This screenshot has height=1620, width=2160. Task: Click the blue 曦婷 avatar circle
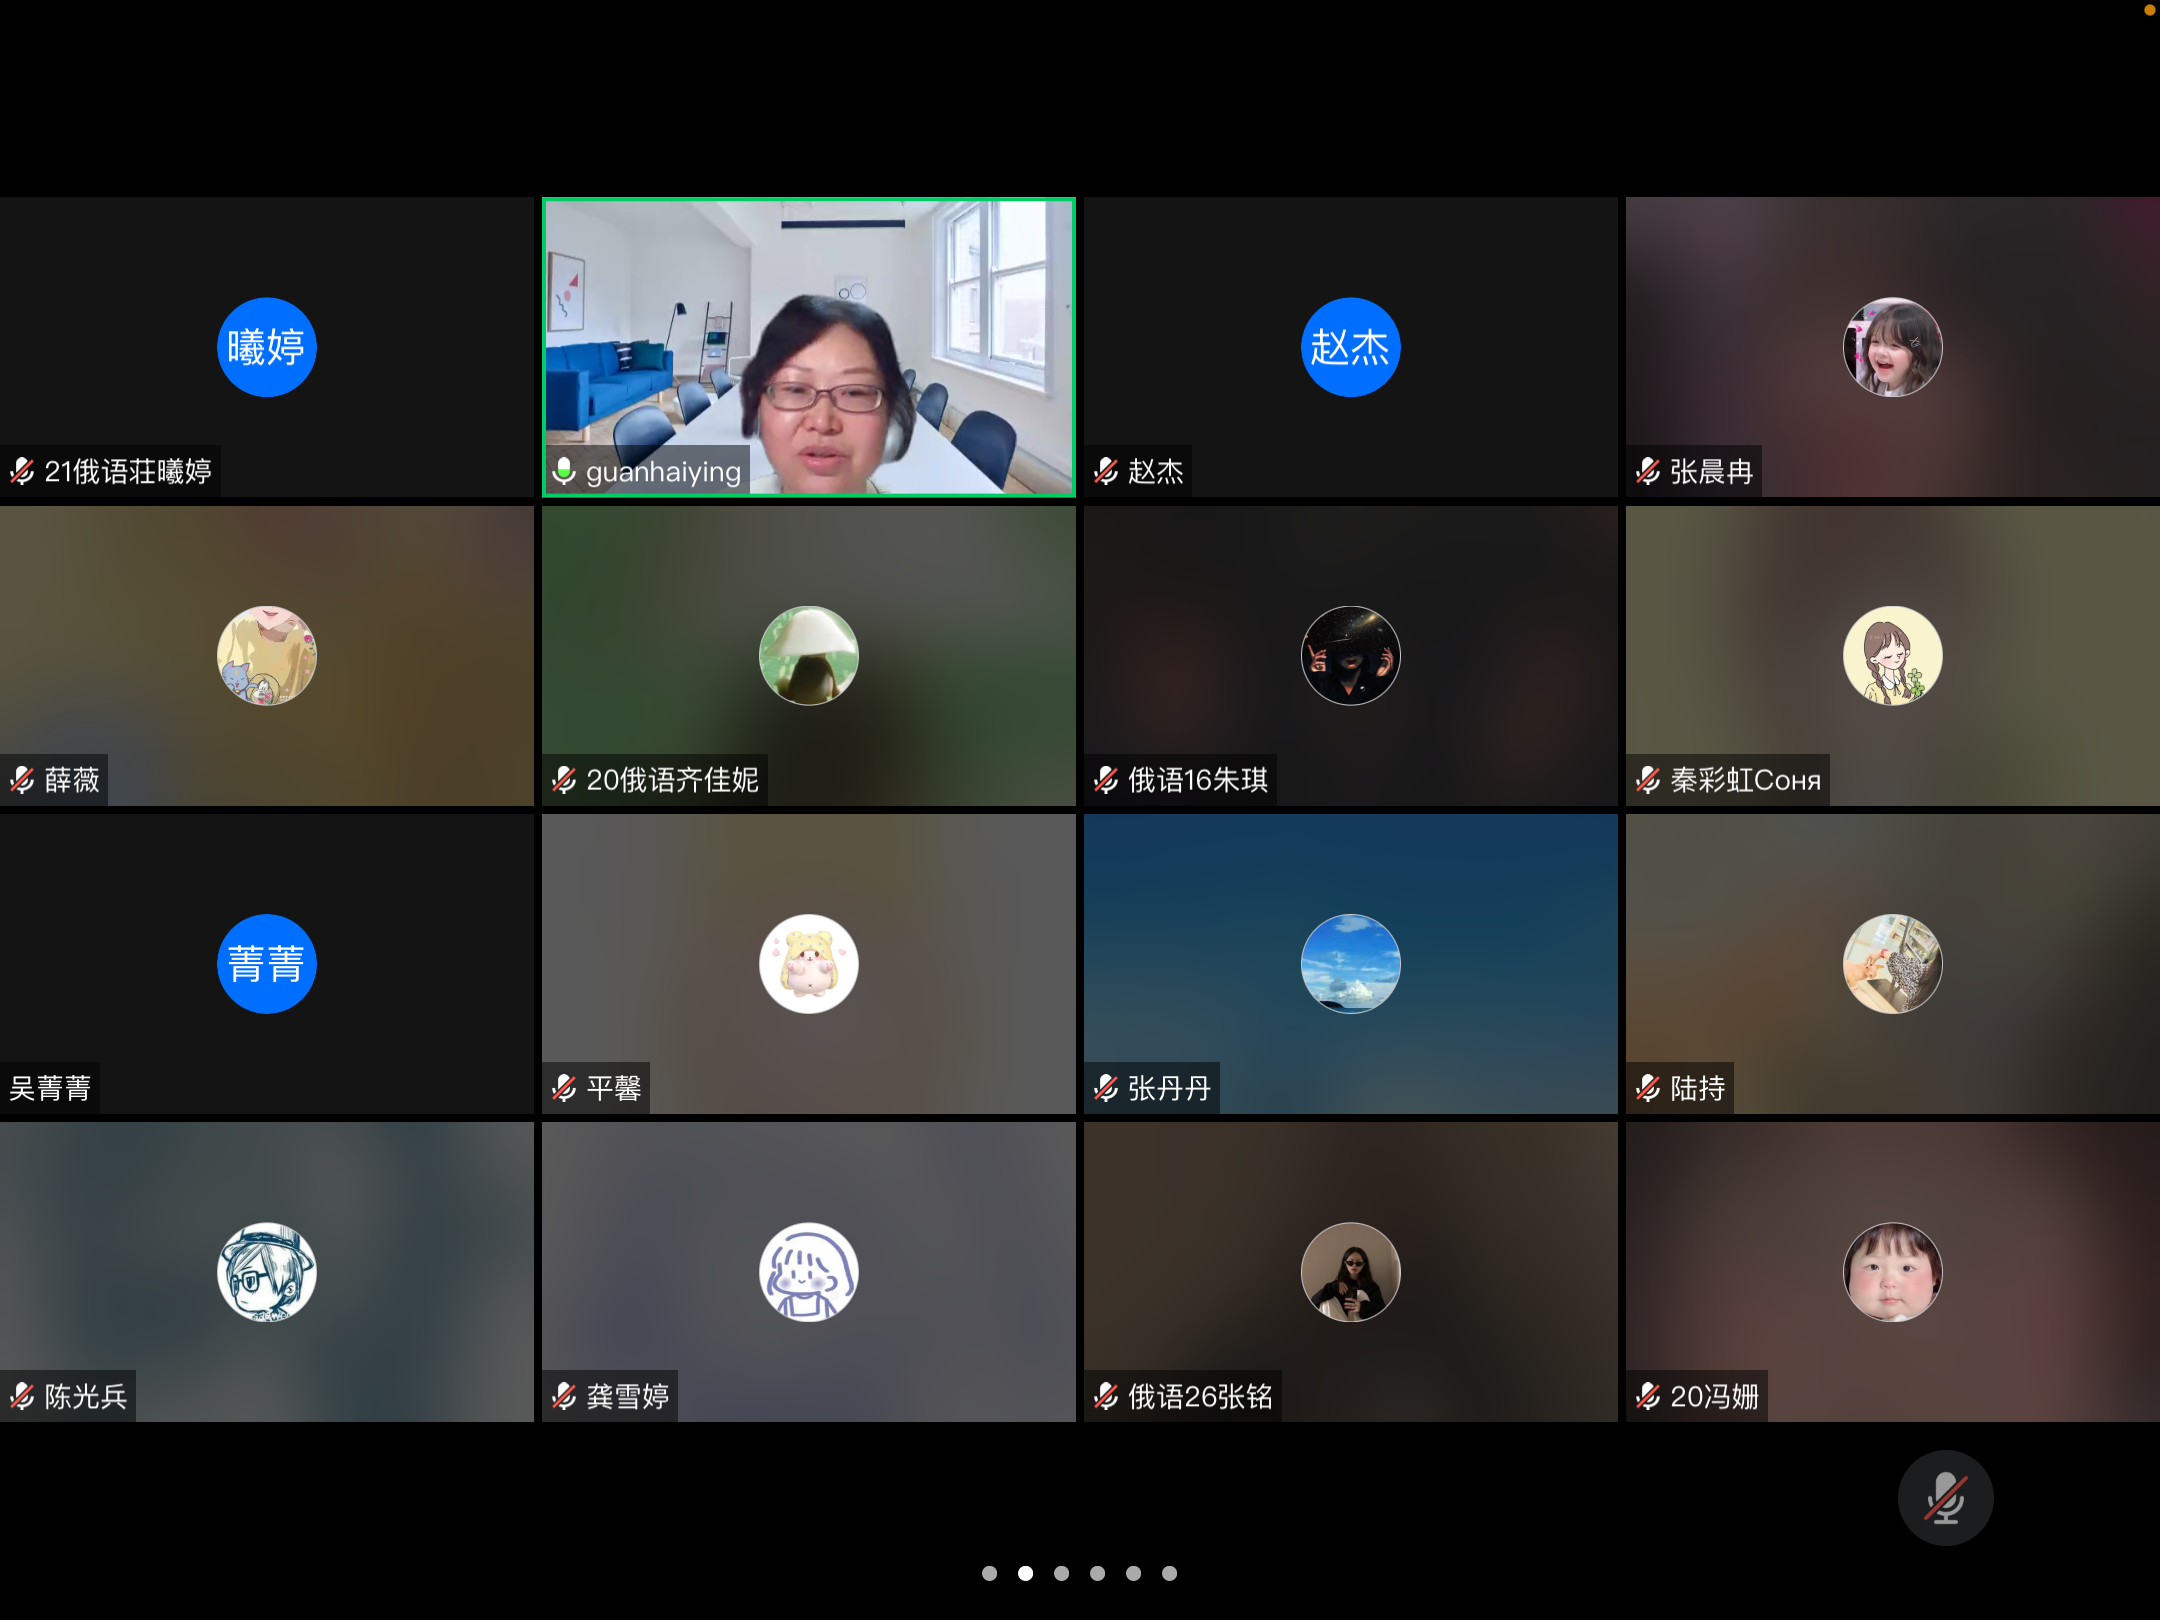pyautogui.click(x=266, y=347)
